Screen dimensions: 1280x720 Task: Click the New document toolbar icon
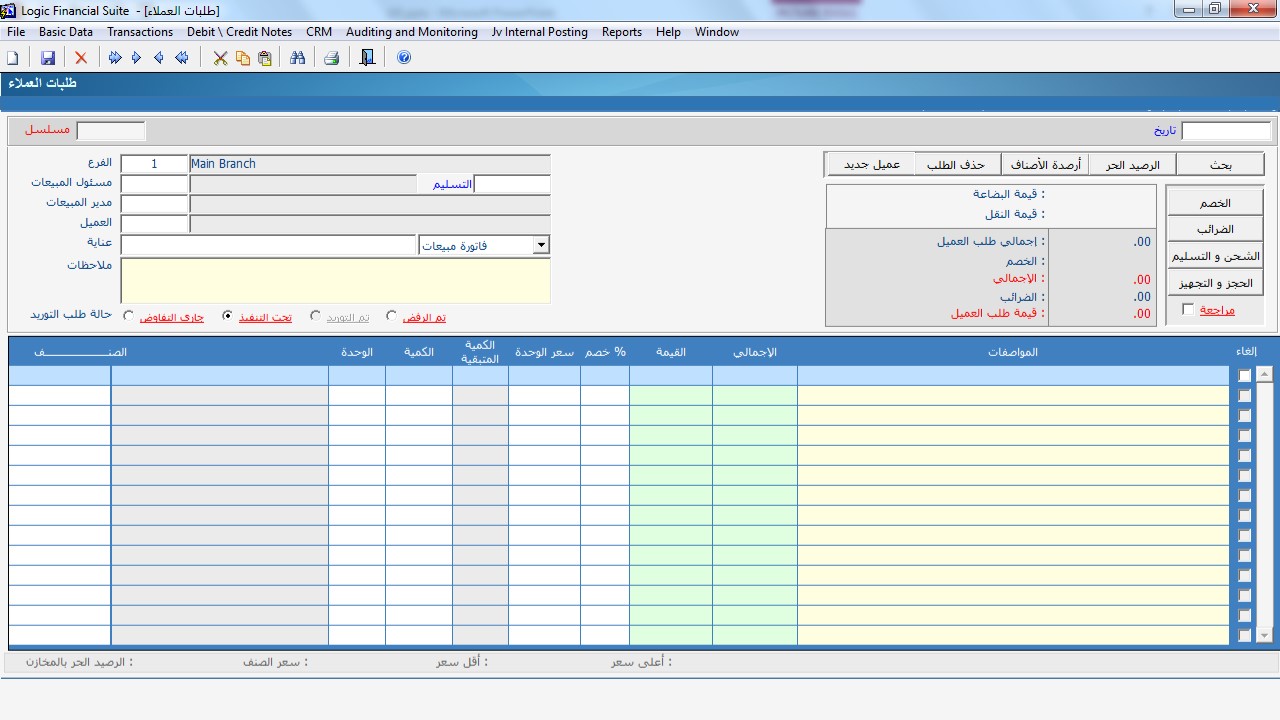(13, 58)
